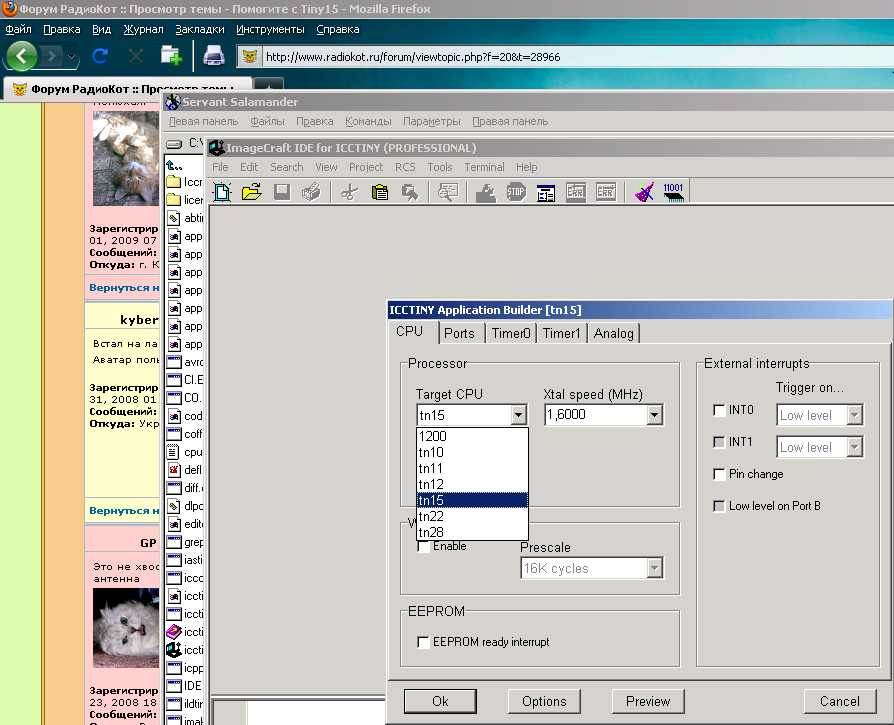
Task: Open the Prescale 16K cycles dropdown
Action: click(654, 568)
